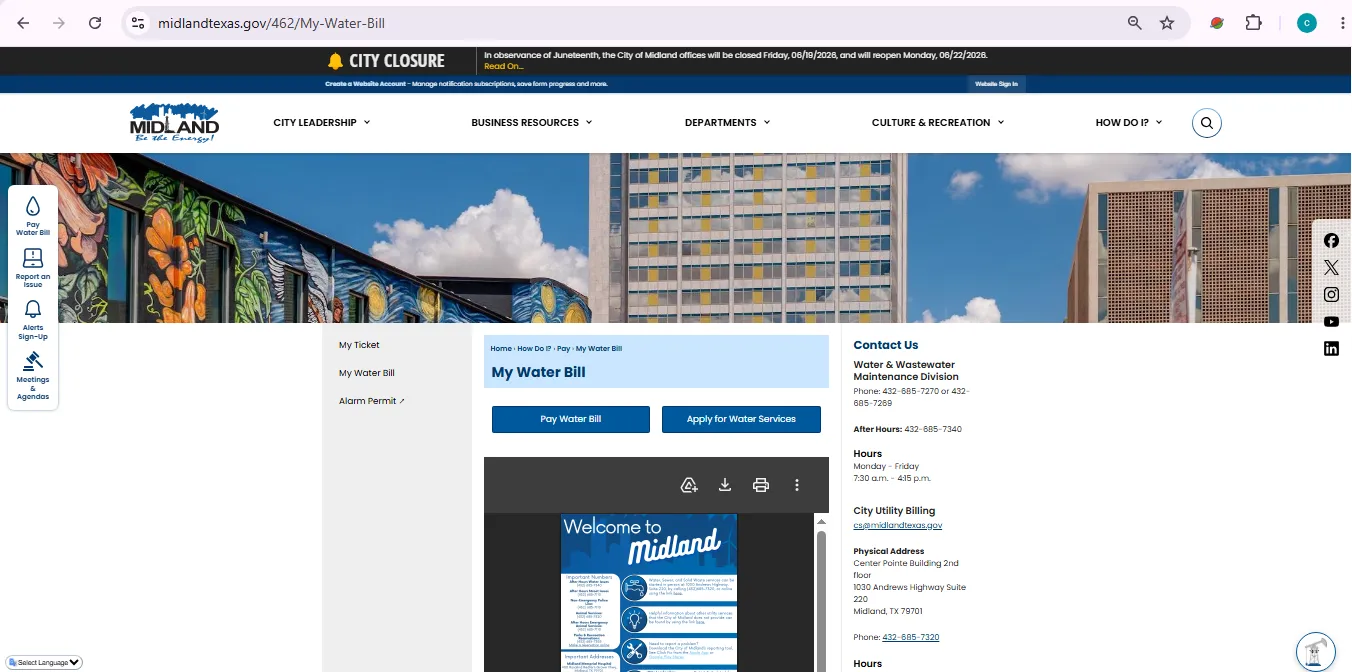Open the Meetings & Agendas gavel icon
The width and height of the screenshot is (1352, 672).
(33, 361)
